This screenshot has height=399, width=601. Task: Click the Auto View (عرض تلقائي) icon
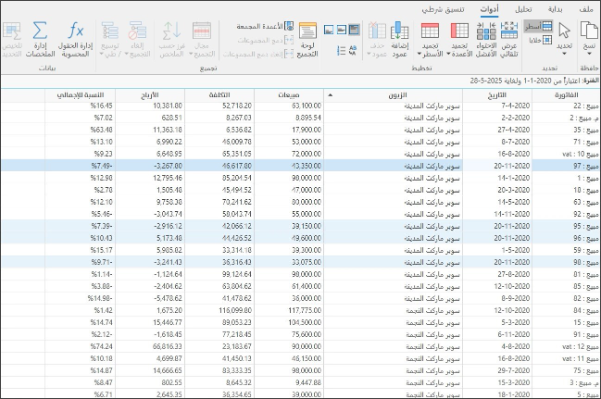click(509, 30)
